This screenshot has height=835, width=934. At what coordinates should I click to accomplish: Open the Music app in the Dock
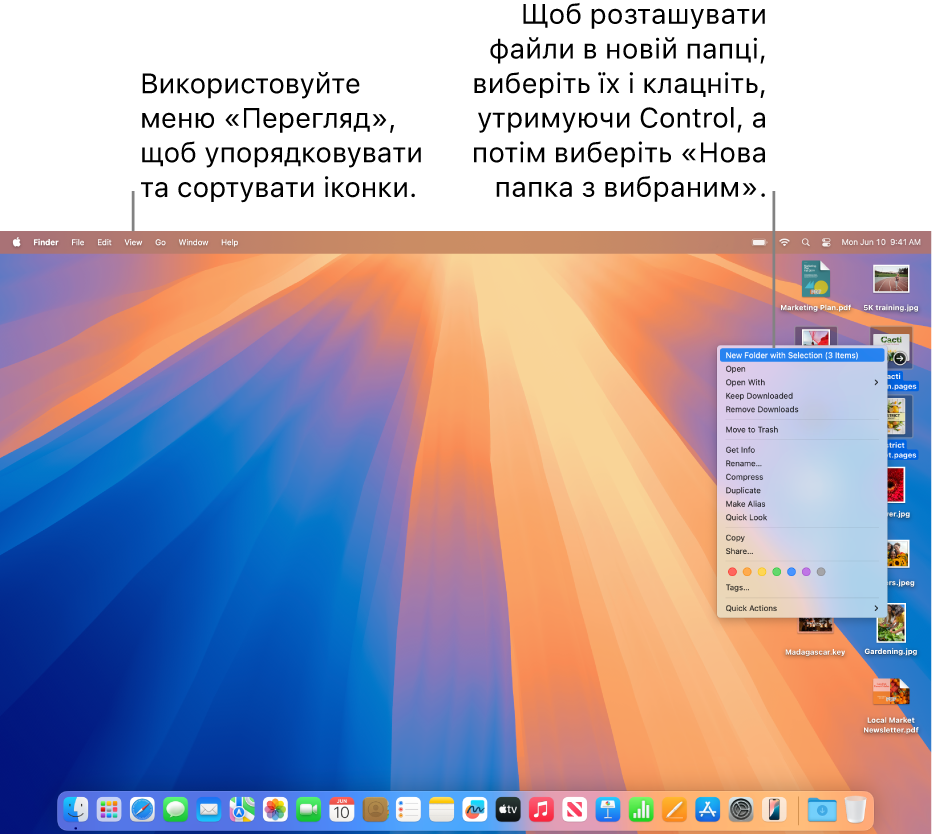point(541,810)
